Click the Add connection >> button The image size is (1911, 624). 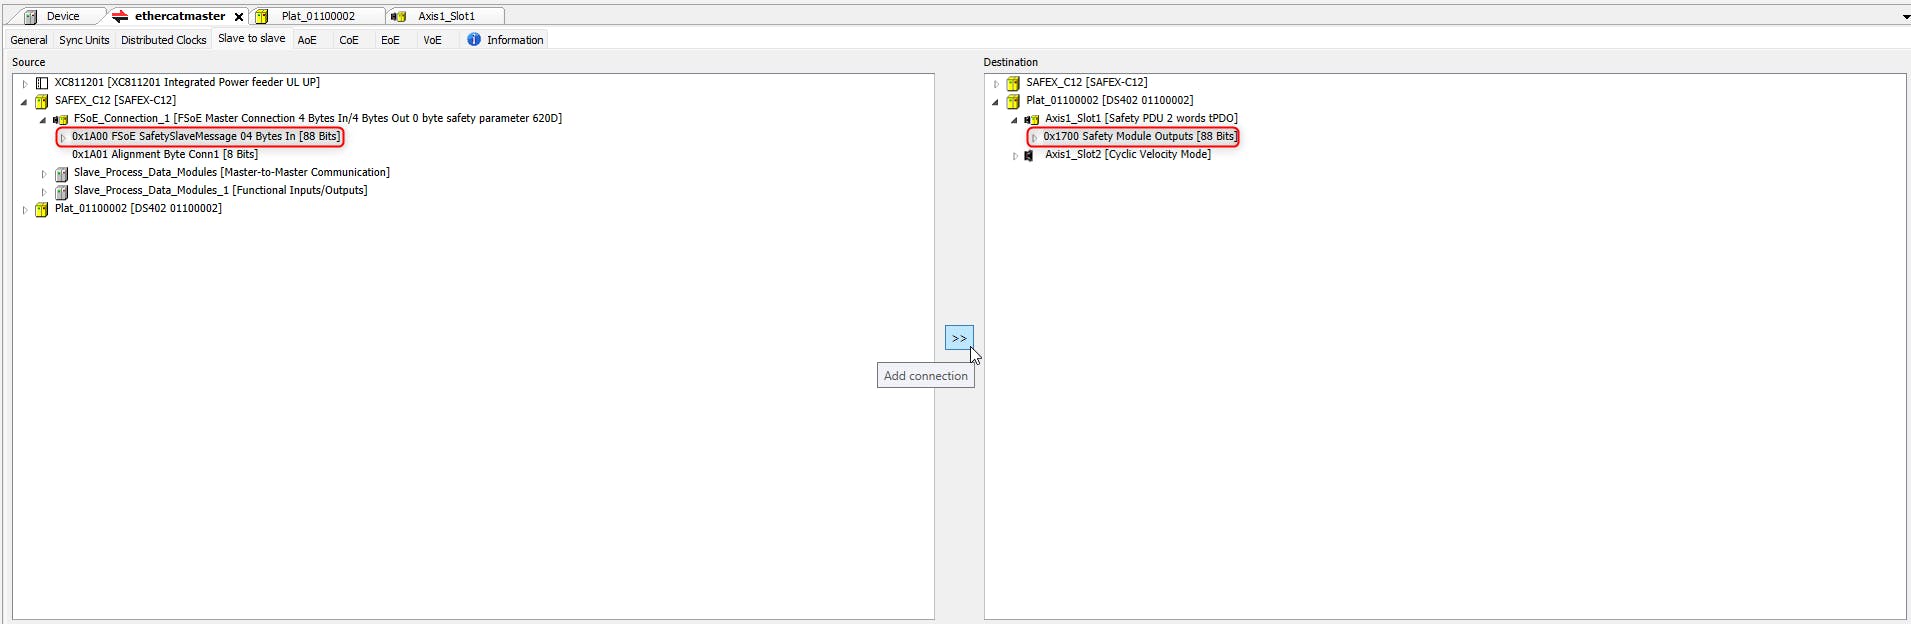coord(958,338)
